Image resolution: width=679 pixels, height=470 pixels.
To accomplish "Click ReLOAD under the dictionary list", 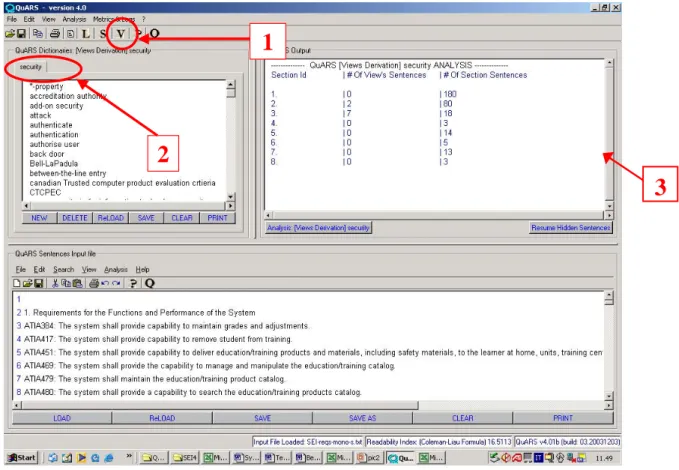I will pyautogui.click(x=111, y=218).
